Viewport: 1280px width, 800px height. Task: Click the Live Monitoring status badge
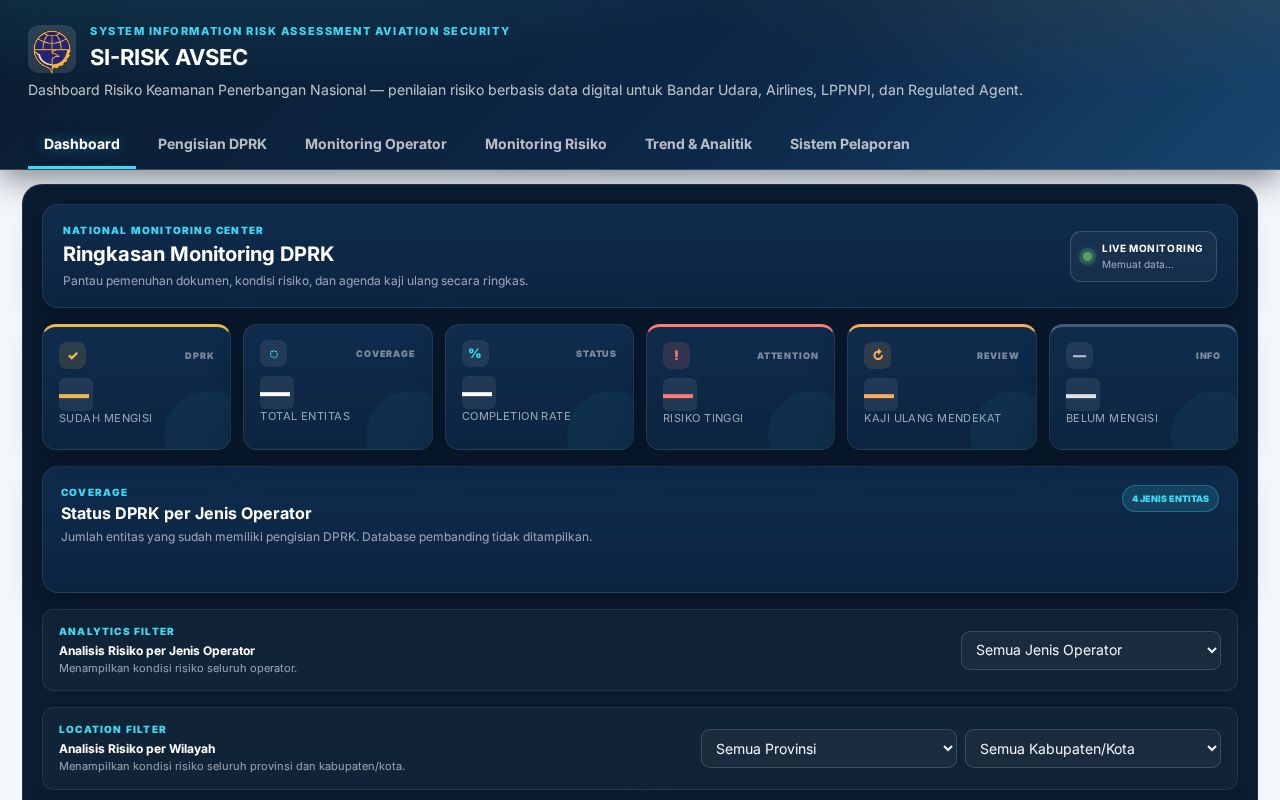[x=1143, y=257]
